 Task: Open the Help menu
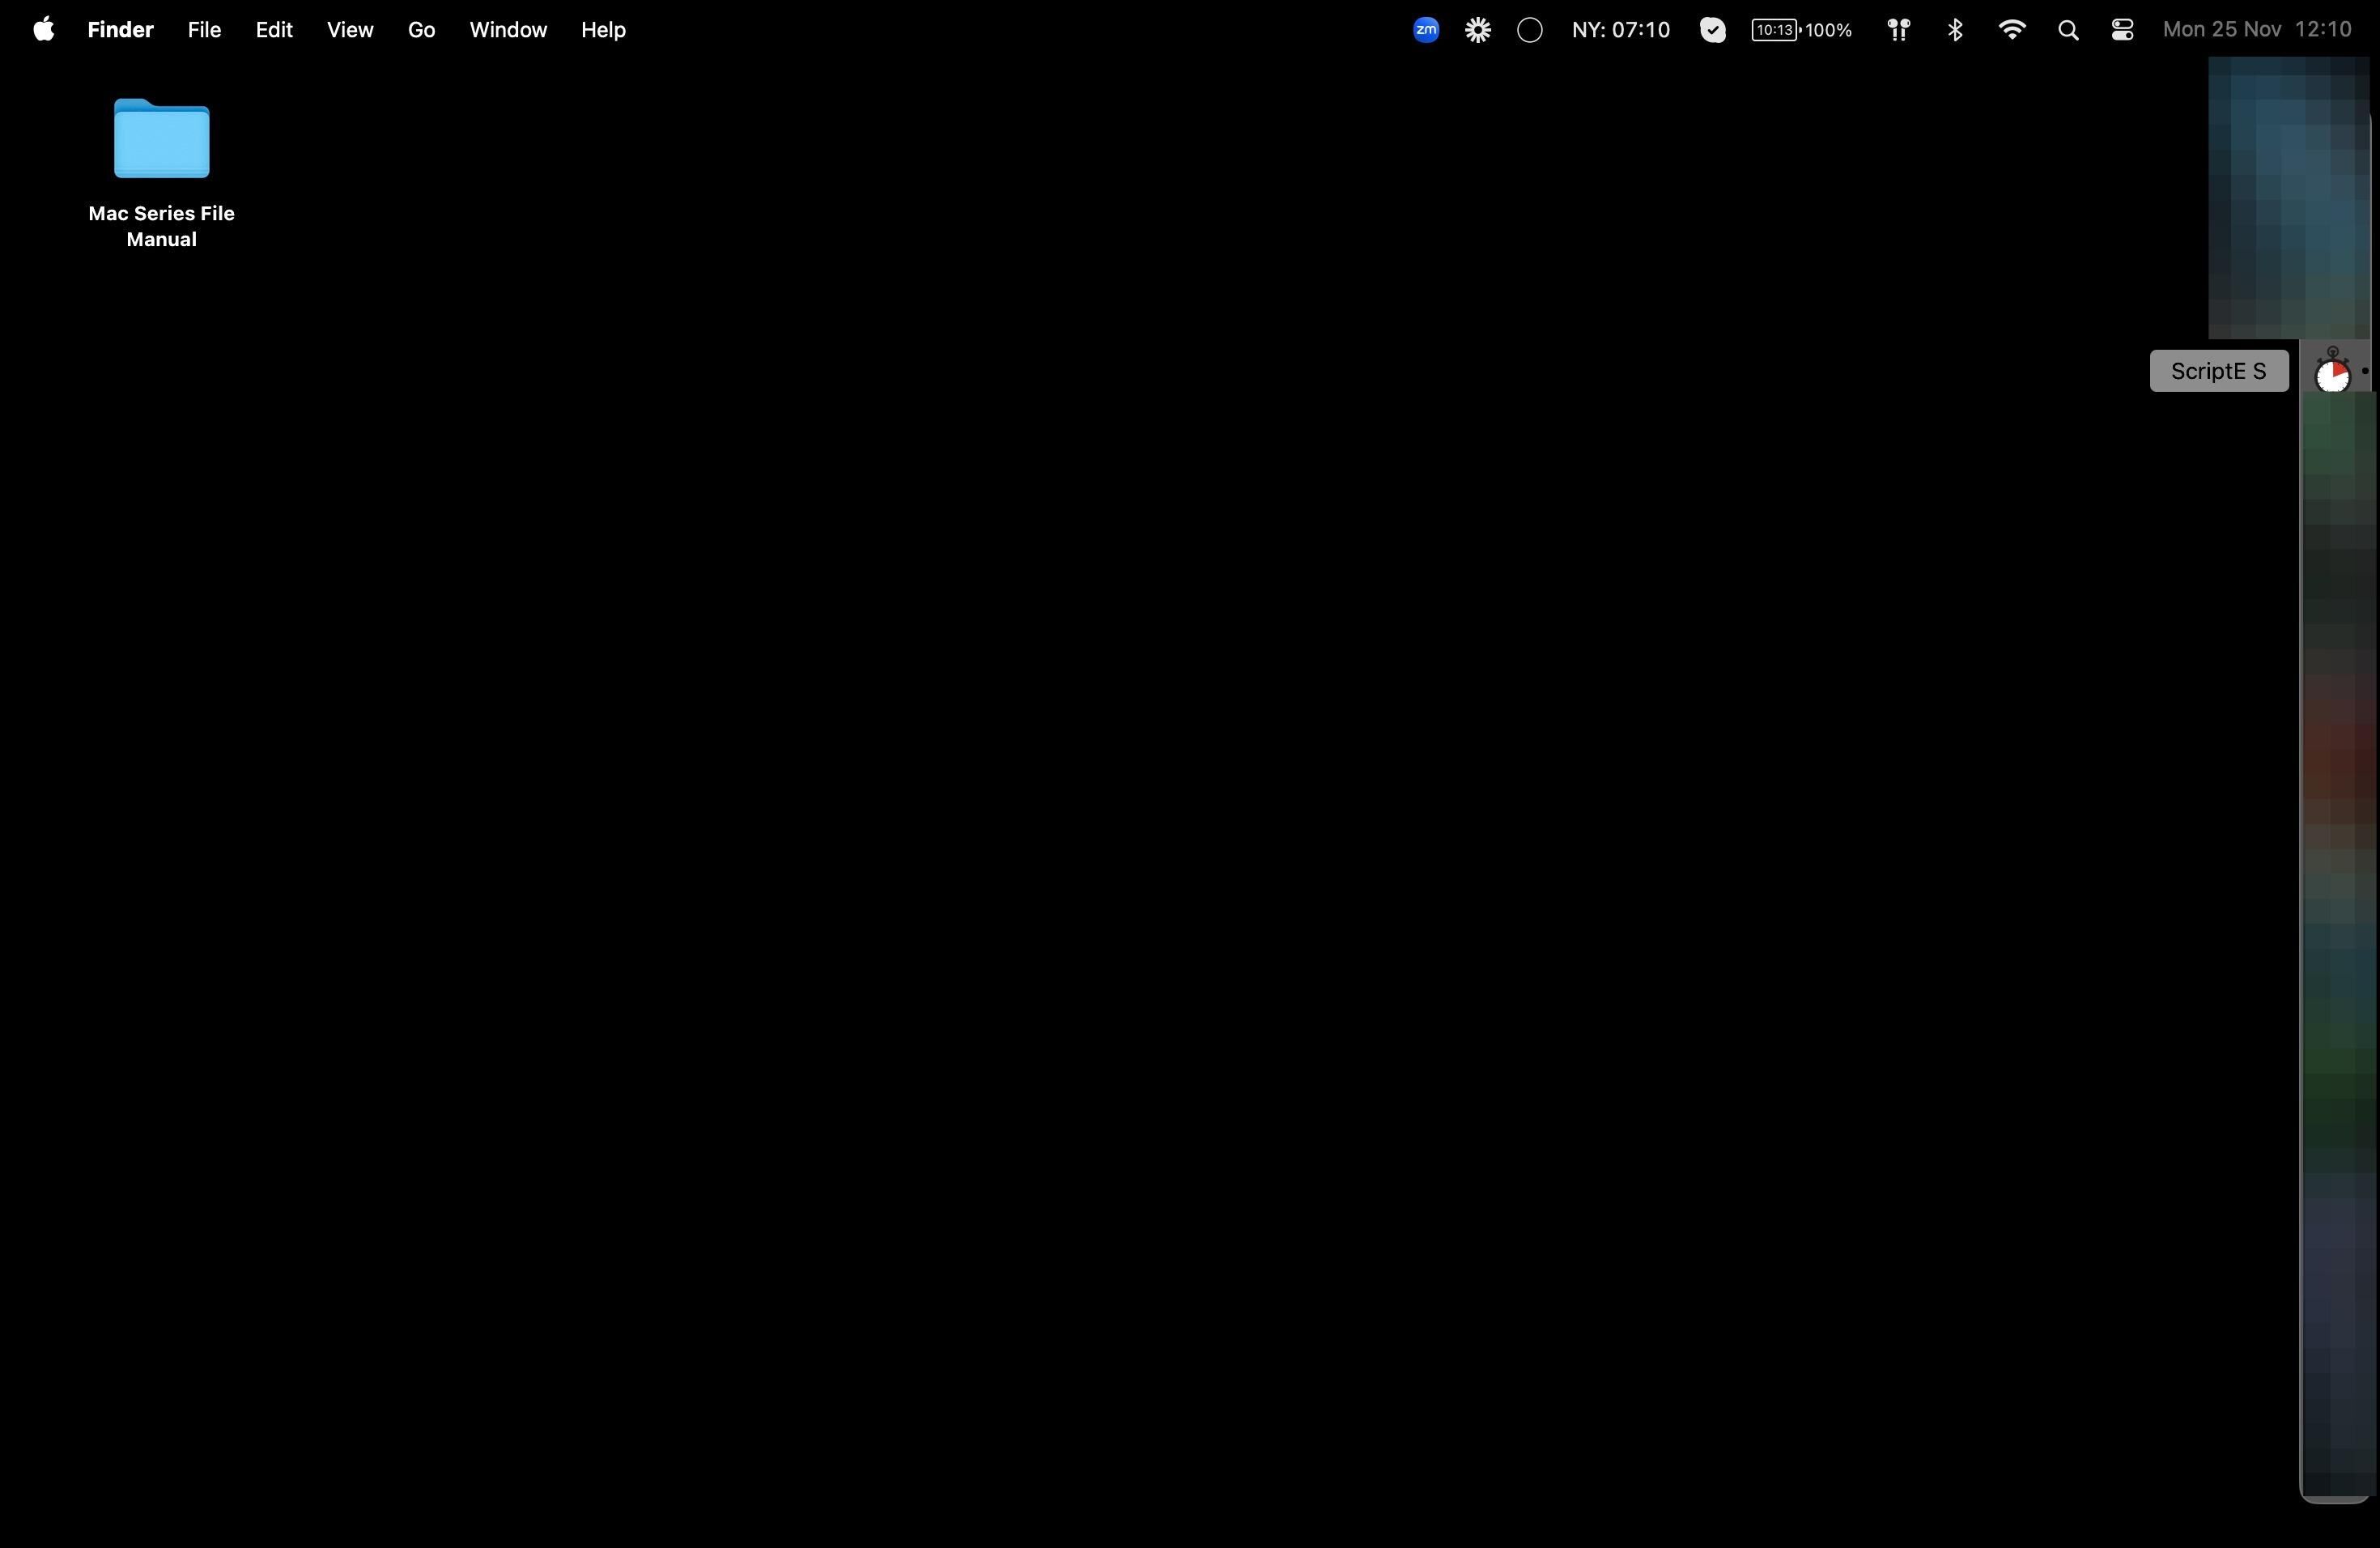coord(603,30)
